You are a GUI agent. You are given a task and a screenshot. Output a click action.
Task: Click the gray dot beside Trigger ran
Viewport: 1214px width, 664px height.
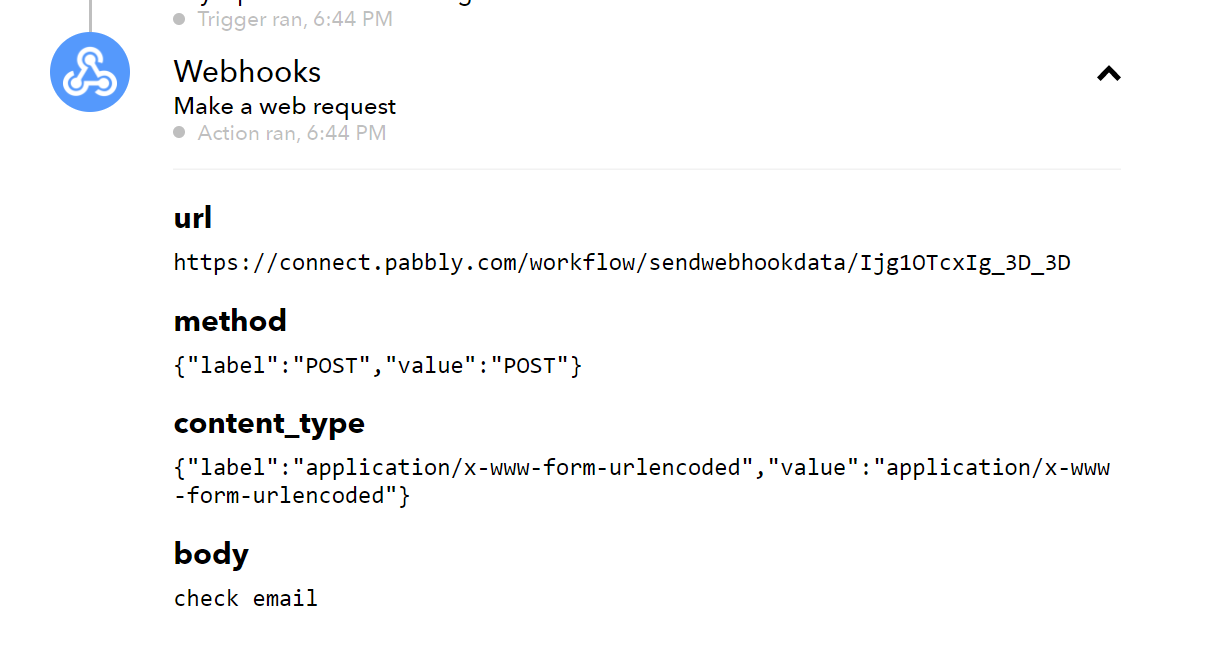pyautogui.click(x=179, y=18)
